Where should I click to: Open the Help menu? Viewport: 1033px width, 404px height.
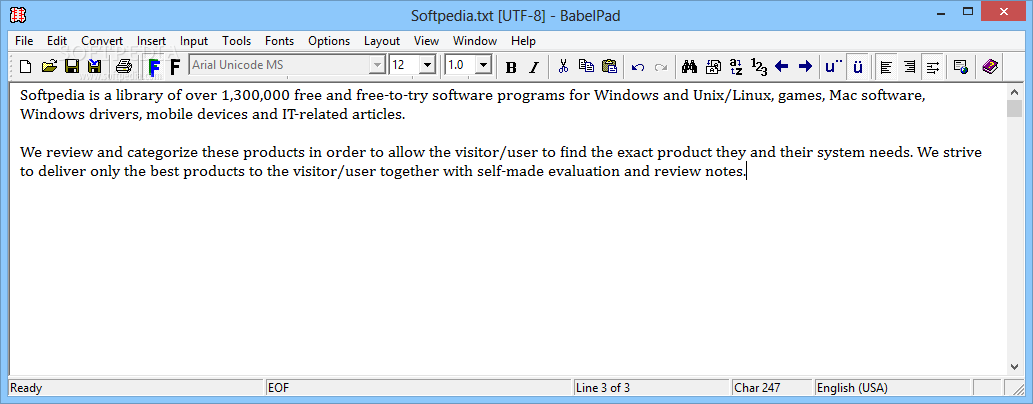click(523, 41)
